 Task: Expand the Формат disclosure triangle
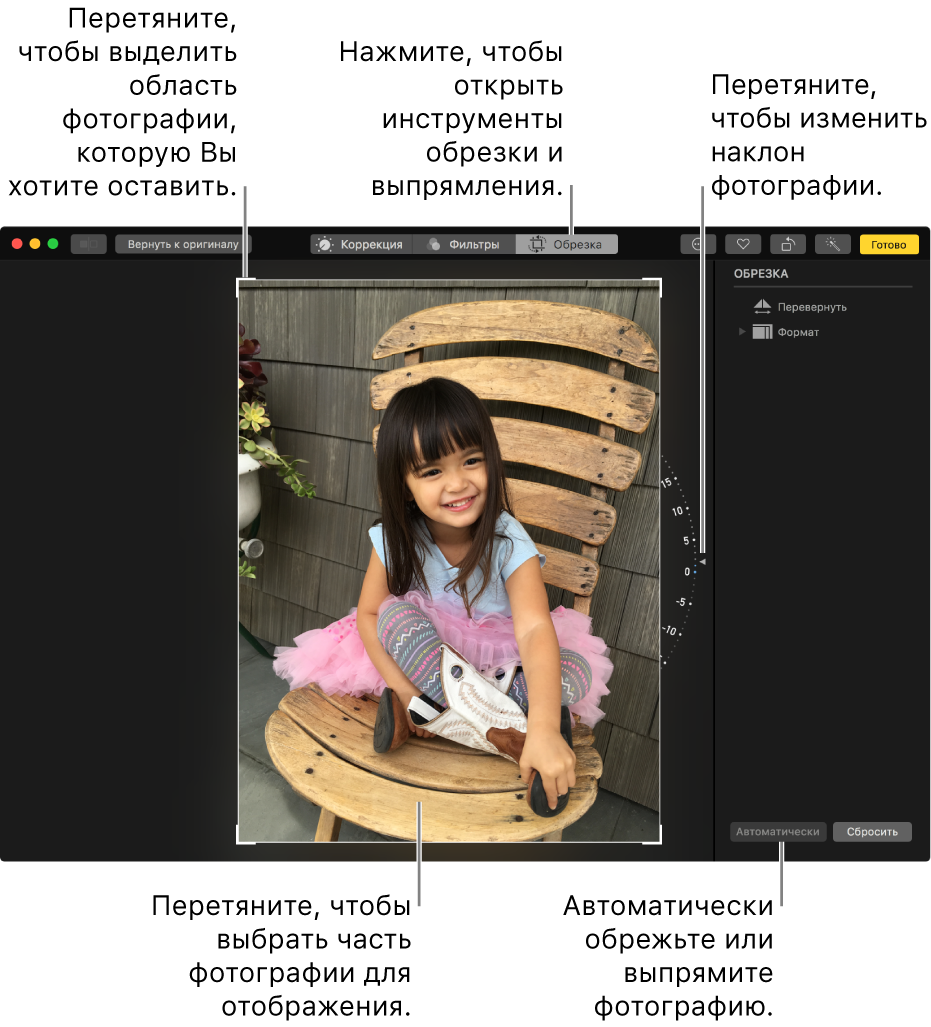(x=742, y=332)
